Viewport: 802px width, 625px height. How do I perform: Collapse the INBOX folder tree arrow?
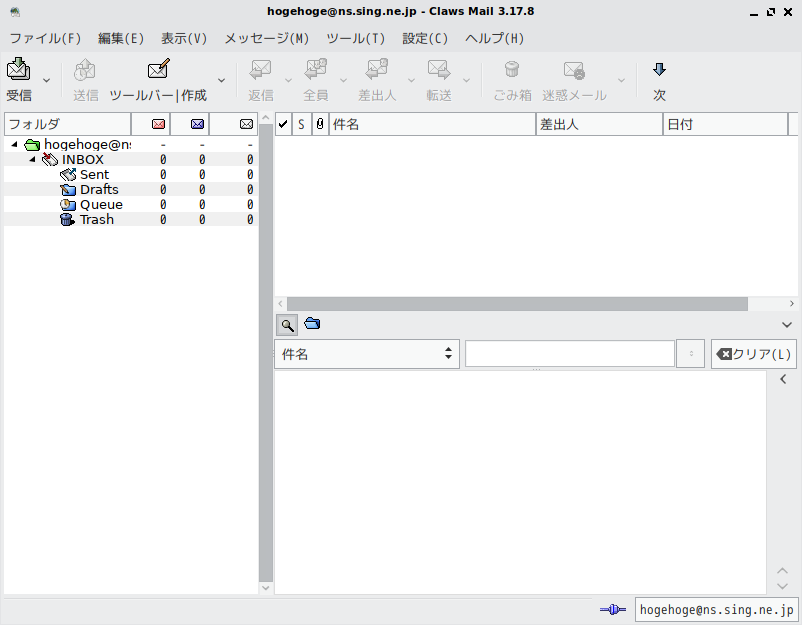pos(32,160)
